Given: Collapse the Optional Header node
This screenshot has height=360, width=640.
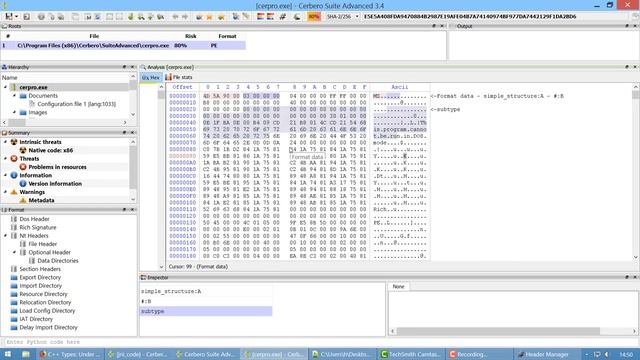Looking at the screenshot, I should (15, 253).
